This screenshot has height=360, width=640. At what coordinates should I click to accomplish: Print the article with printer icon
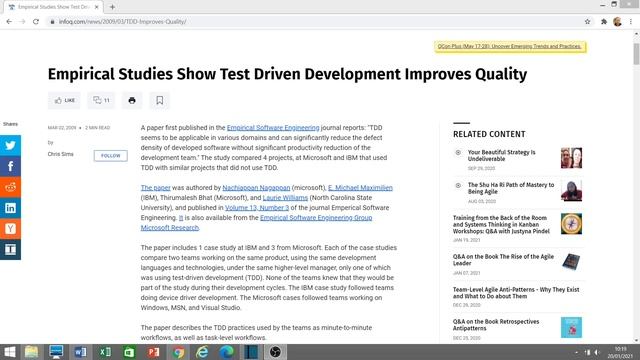[132, 100]
